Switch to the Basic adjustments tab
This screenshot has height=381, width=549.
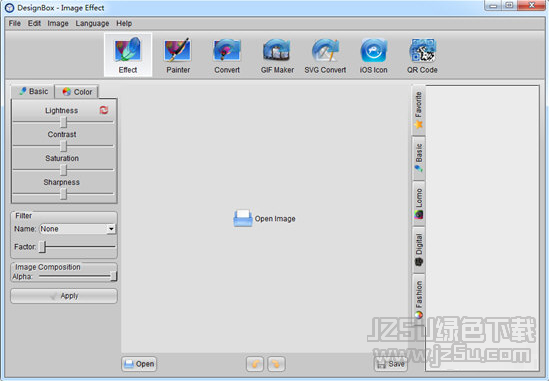[33, 91]
